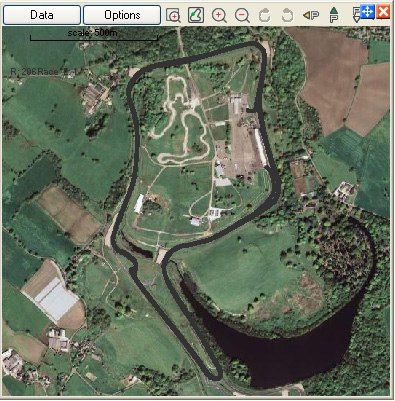The image size is (395, 401).
Task: Pan the map down with down-arrow icon
Action: tap(356, 15)
